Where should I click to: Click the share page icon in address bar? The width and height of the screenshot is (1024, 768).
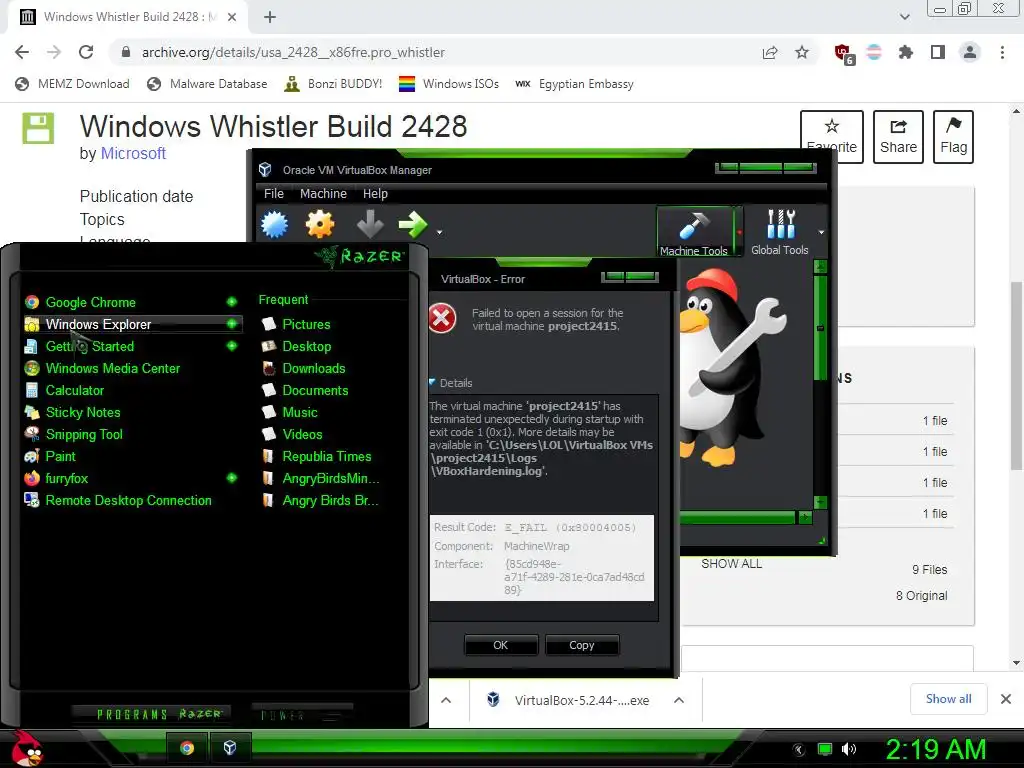click(x=770, y=52)
